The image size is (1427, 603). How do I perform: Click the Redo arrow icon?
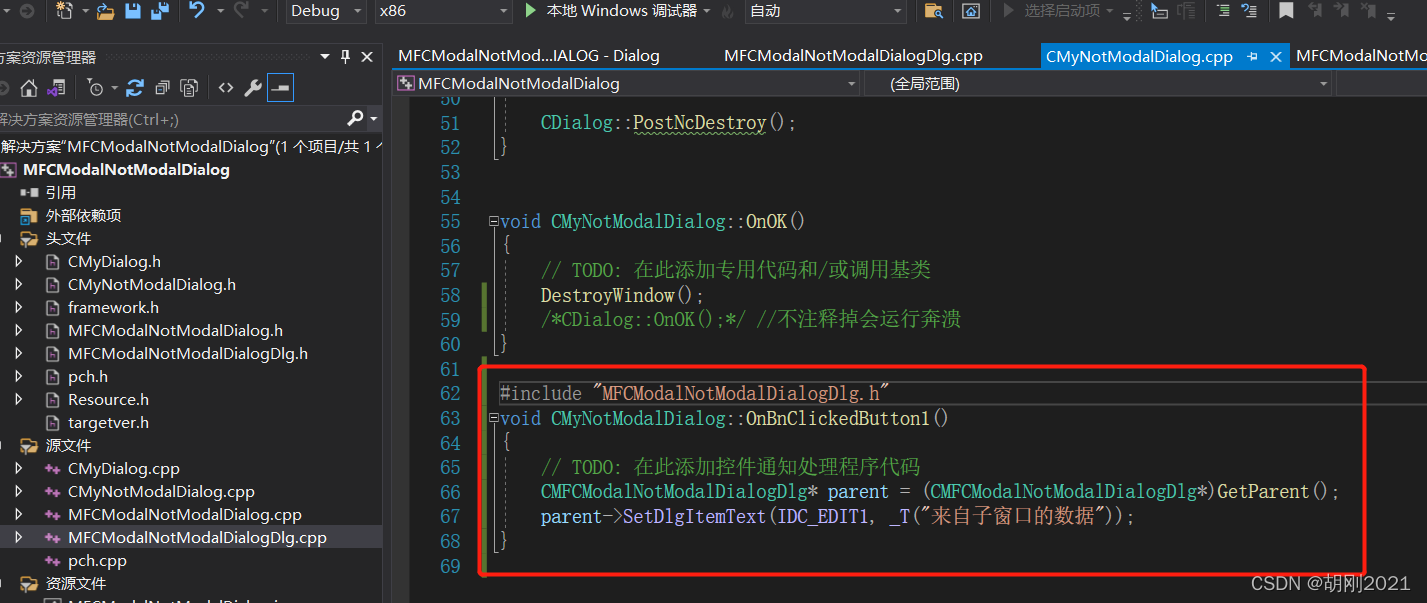point(241,11)
